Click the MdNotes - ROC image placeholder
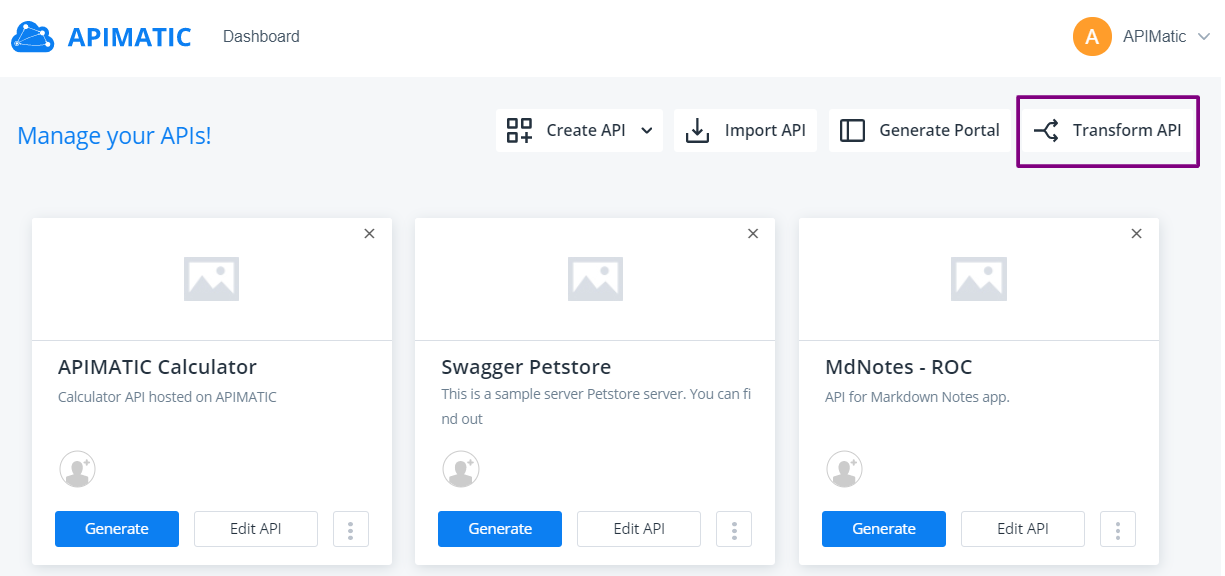Viewport: 1225px width, 576px height. coord(978,279)
